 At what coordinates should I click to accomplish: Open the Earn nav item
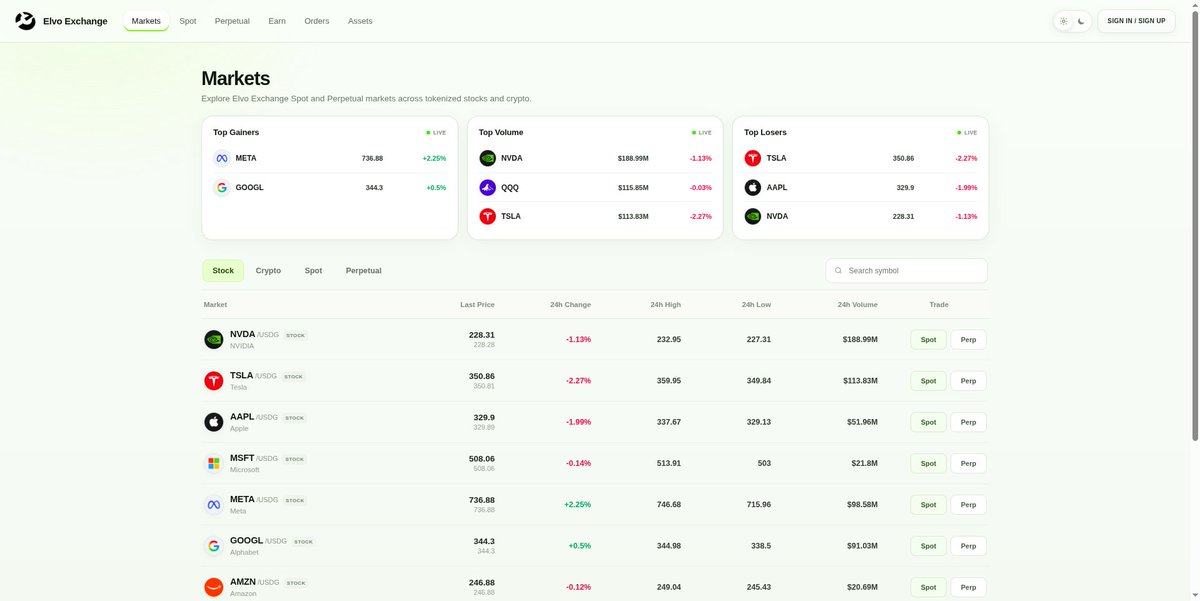(x=277, y=21)
